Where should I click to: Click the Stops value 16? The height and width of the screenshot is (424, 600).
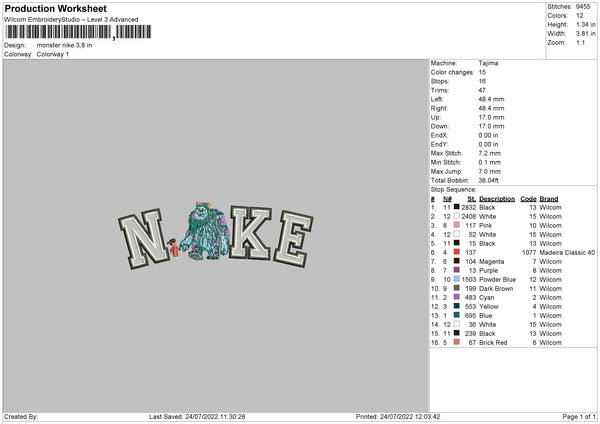pos(482,81)
